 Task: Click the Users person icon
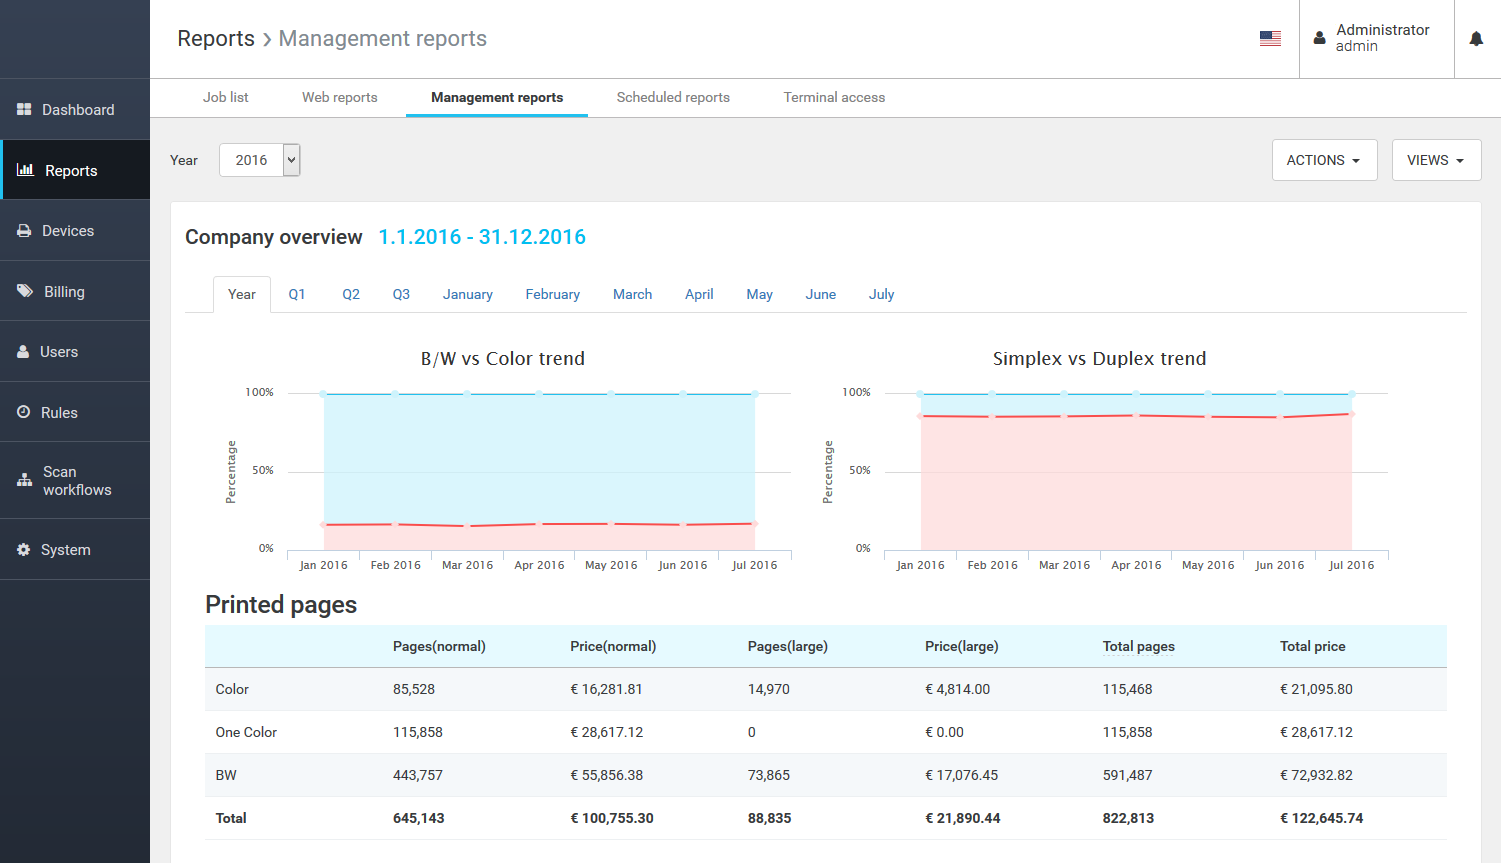(23, 352)
